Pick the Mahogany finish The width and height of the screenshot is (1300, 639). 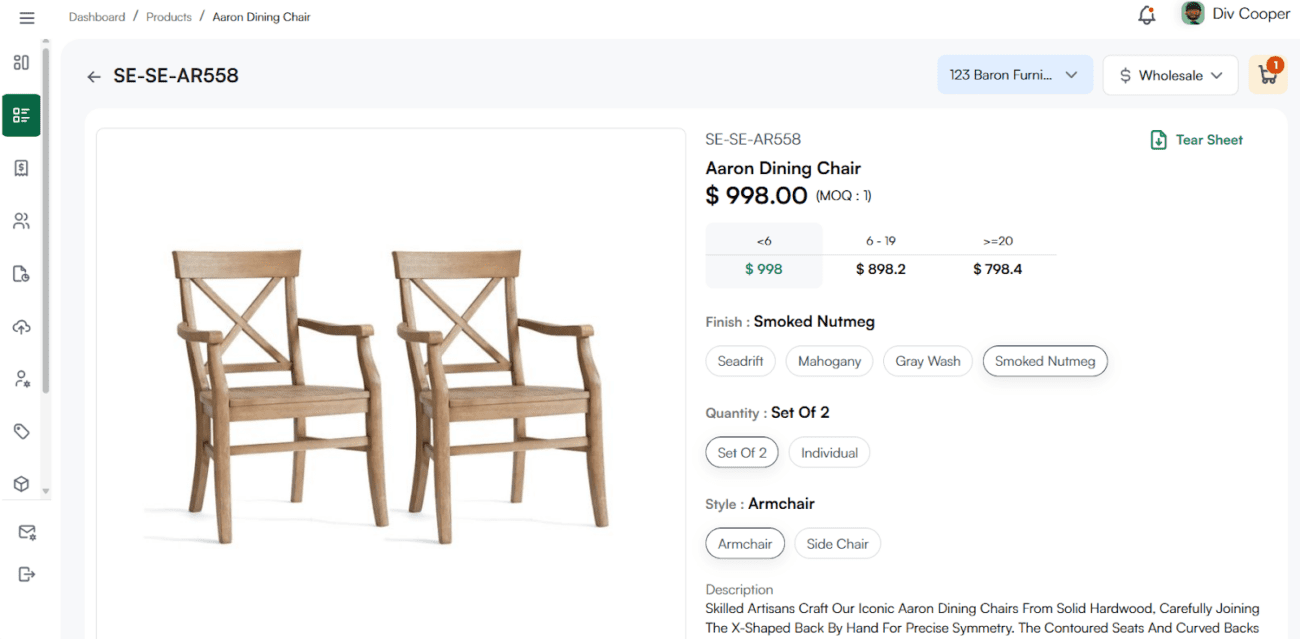coord(829,361)
